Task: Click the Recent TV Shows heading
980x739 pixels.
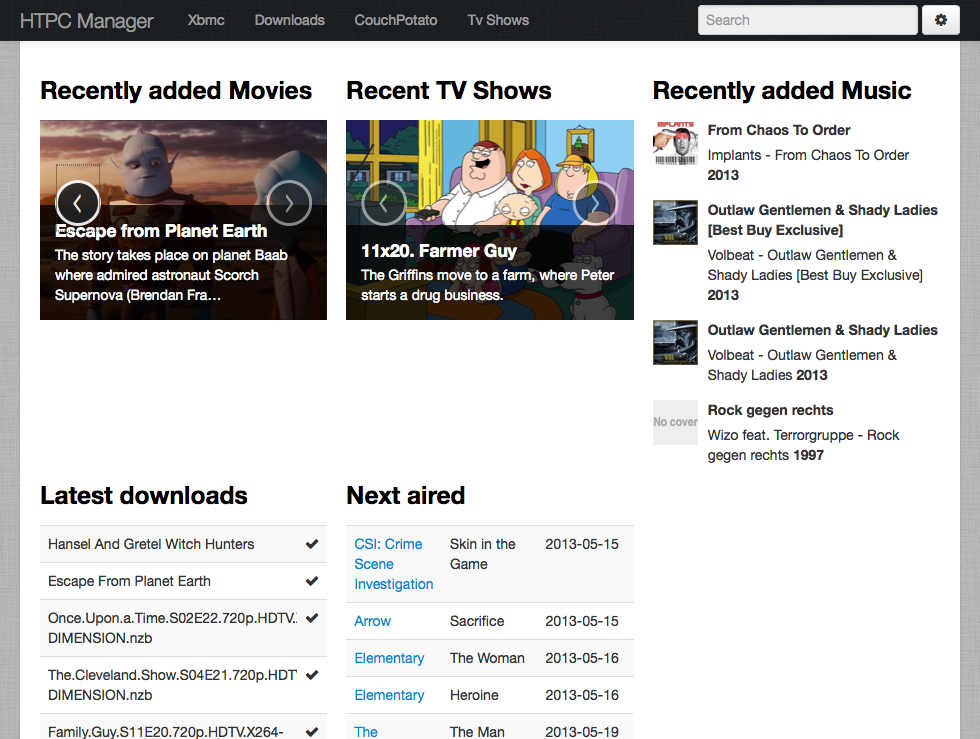Action: [449, 91]
